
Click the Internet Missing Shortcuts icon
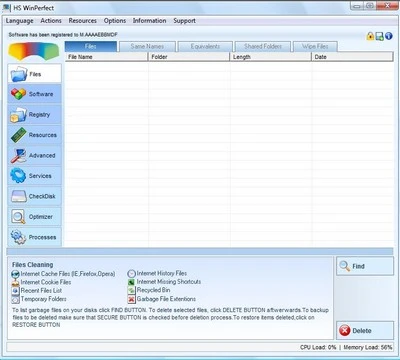tap(131, 282)
